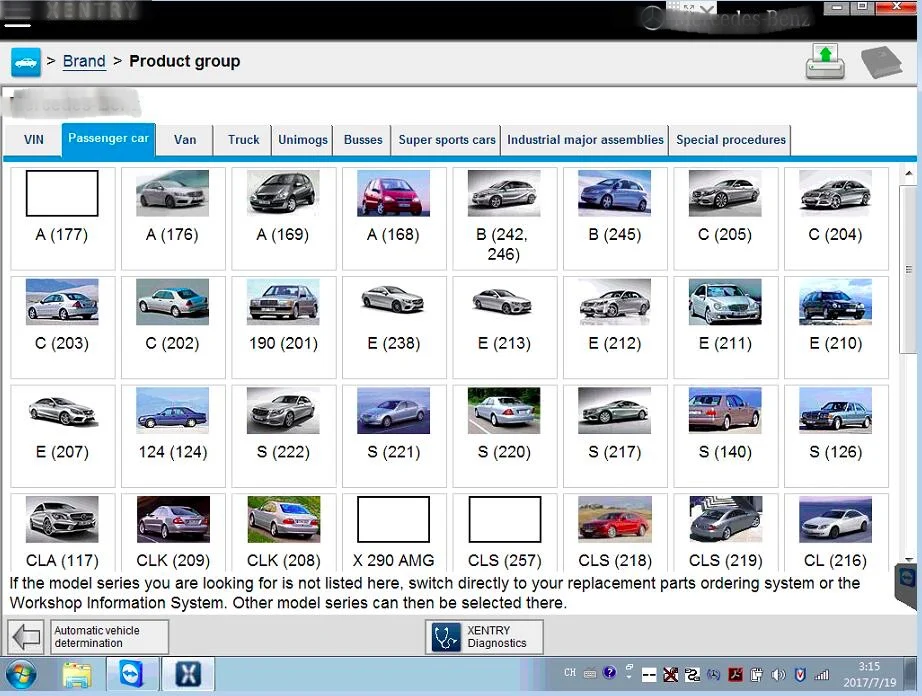Pick the red A (168) car
Screen dimensions: 922x696
[x=393, y=193]
